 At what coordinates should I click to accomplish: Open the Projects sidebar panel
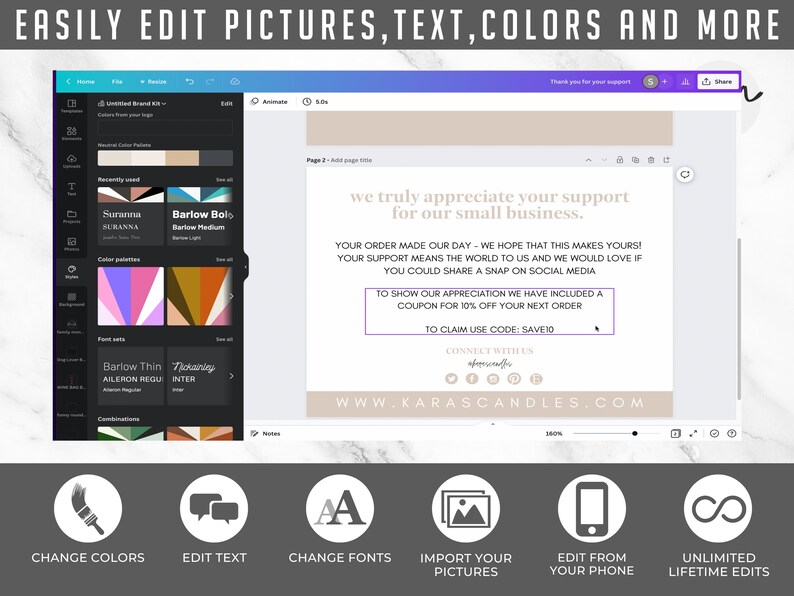click(x=71, y=217)
